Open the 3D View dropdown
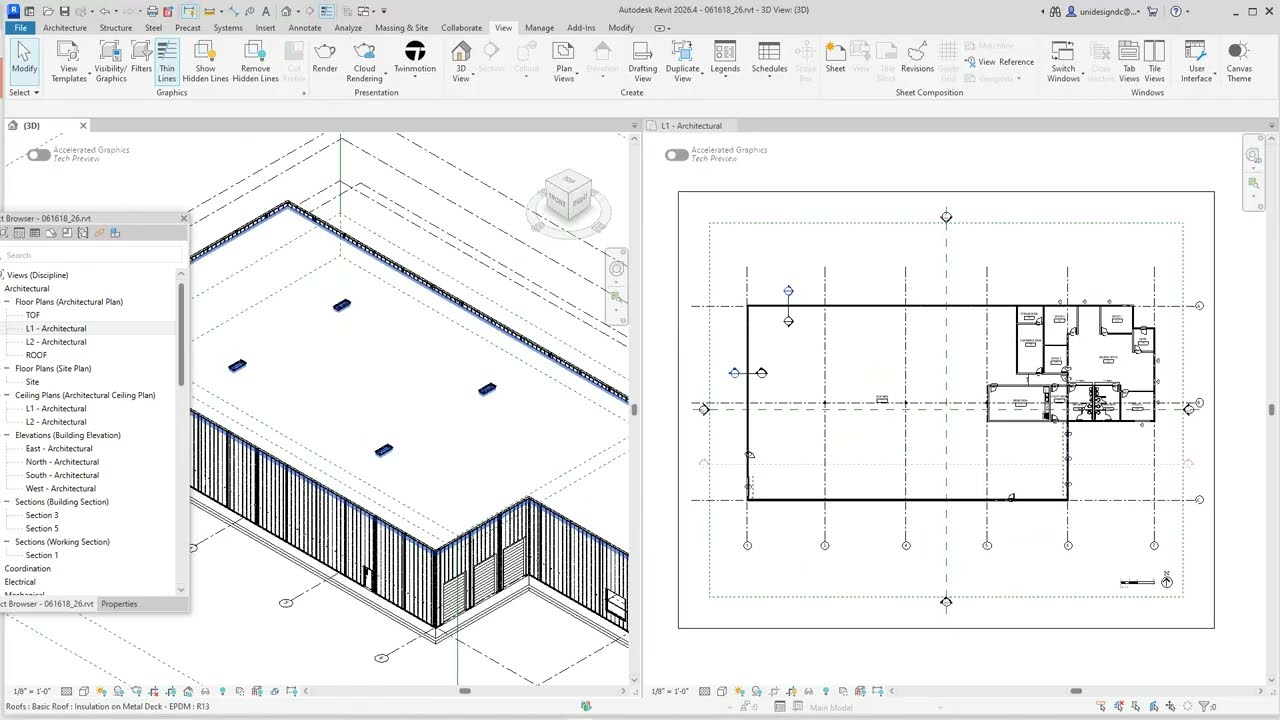This screenshot has width=1280, height=720. coord(461,61)
